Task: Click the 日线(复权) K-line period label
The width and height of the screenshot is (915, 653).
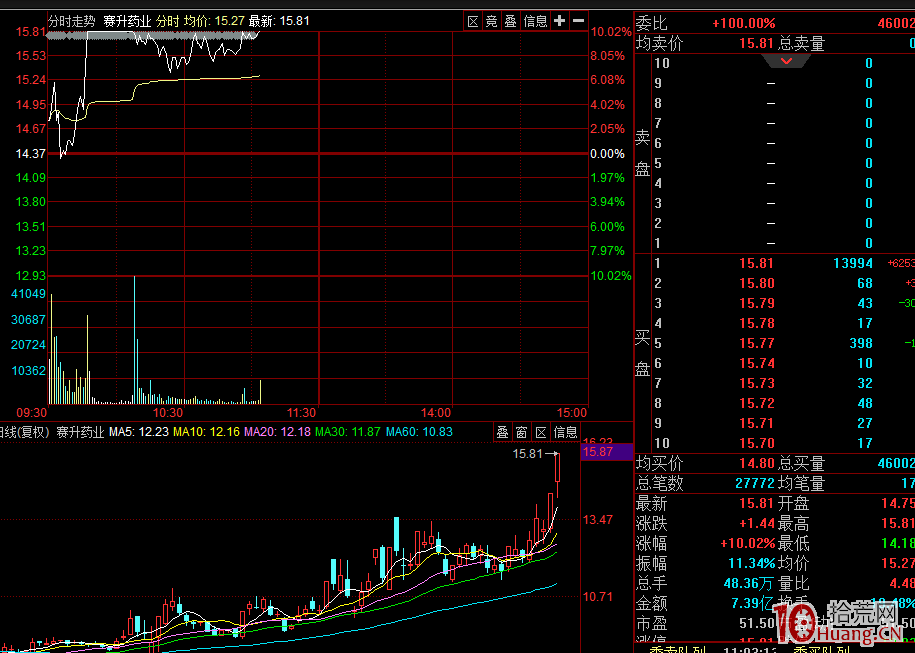Action: (24, 432)
